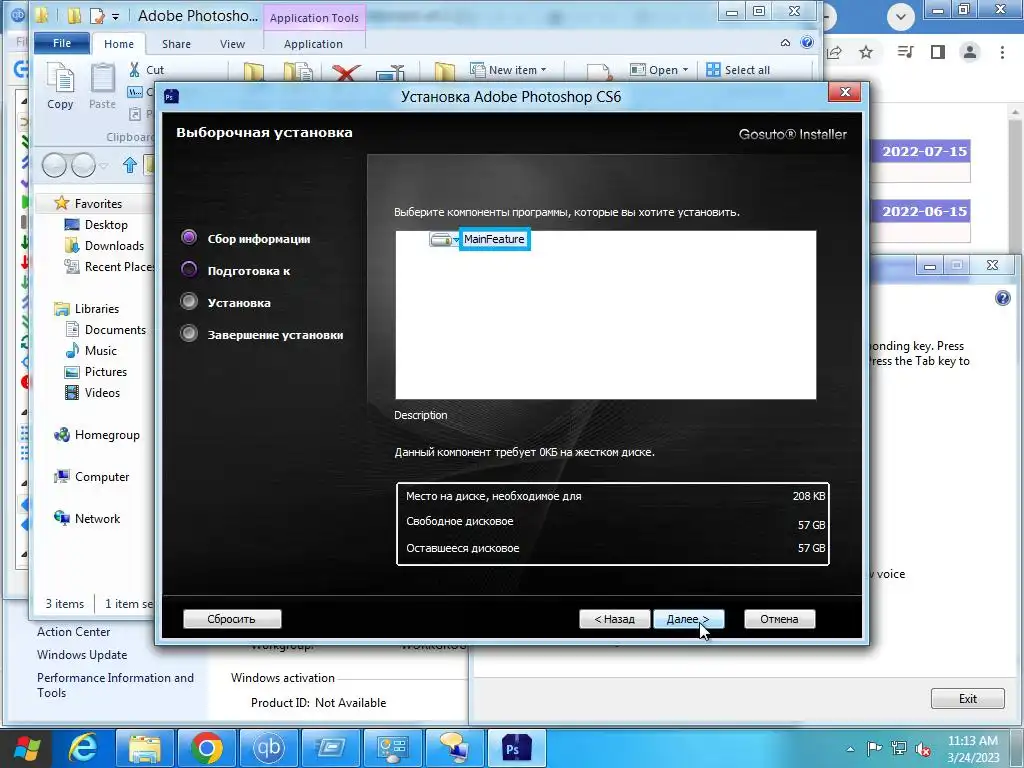The width and height of the screenshot is (1024, 768).
Task: Open the Application ribbon tab
Action: 313,44
